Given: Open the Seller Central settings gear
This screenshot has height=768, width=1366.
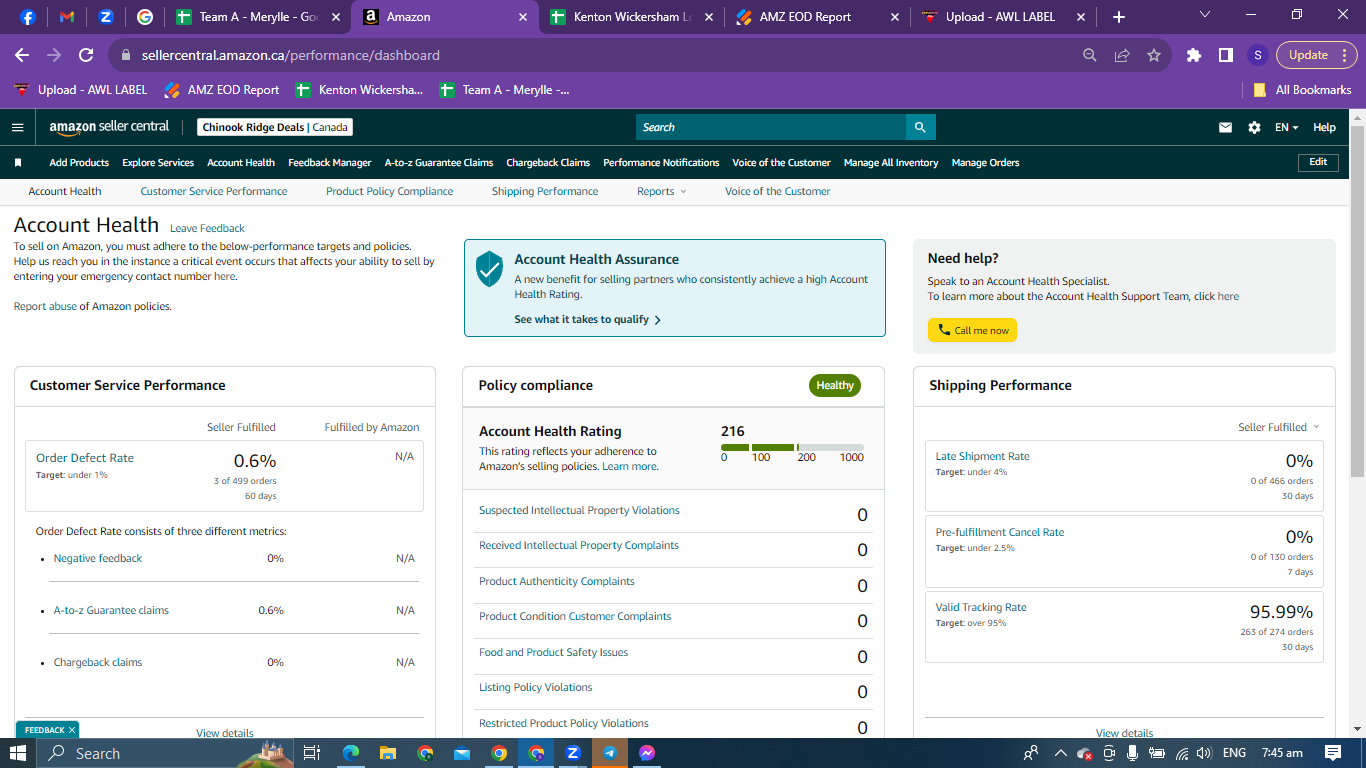Looking at the screenshot, I should [1254, 127].
